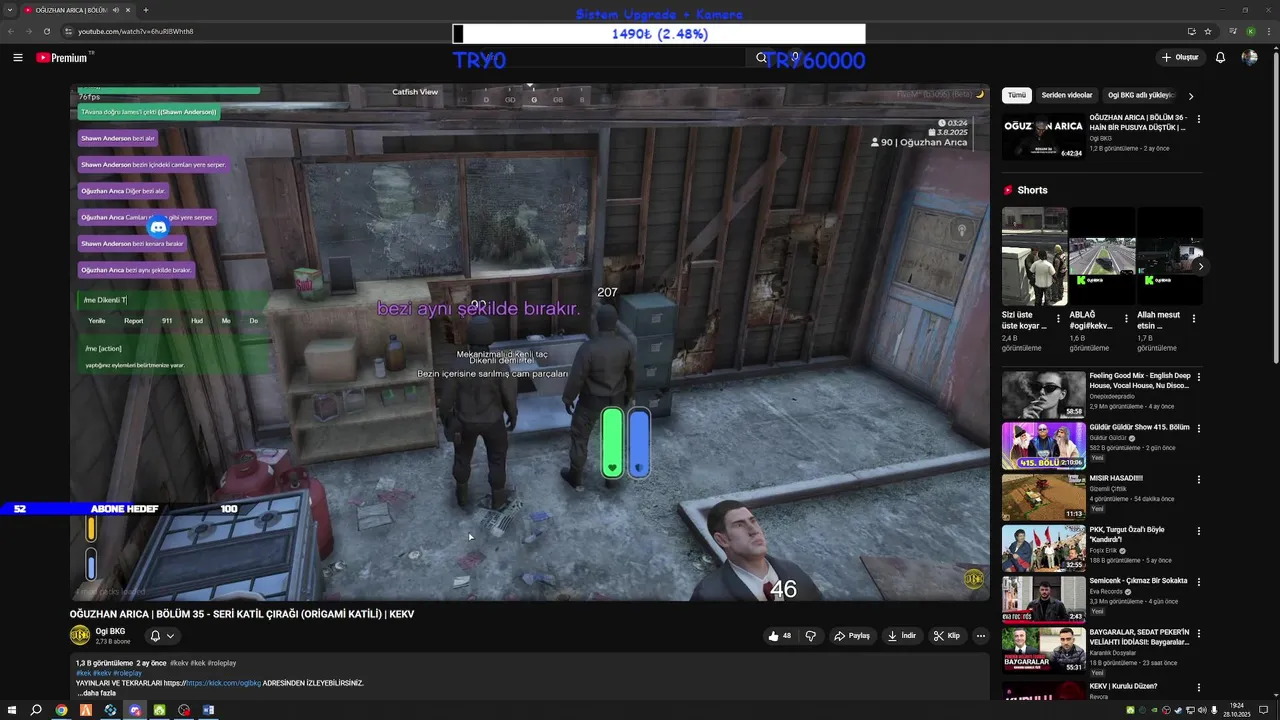Select the Ogi BKG adlı yükleyici chip
The image size is (1280, 720).
(x=1140, y=95)
